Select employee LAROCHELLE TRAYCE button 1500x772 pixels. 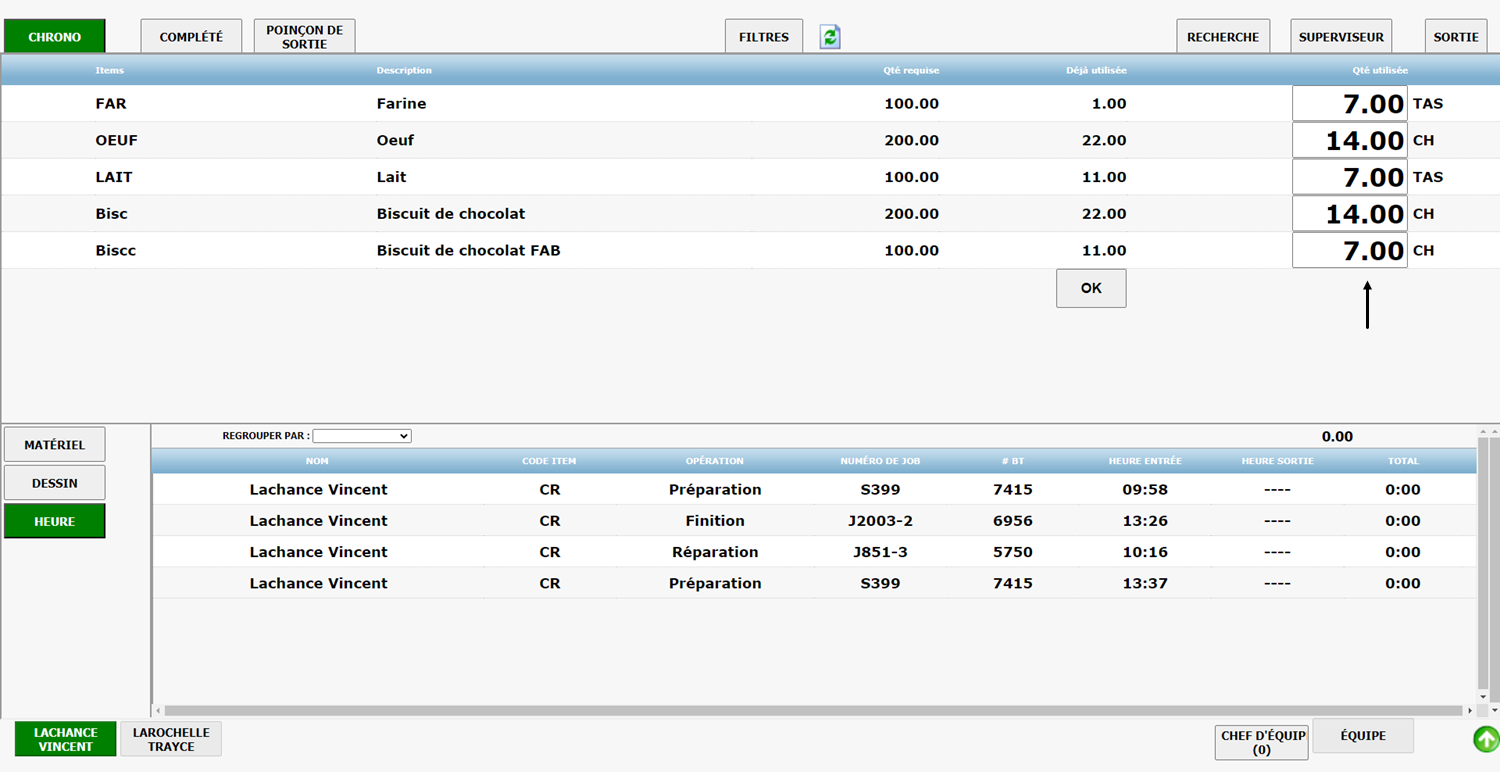point(171,739)
